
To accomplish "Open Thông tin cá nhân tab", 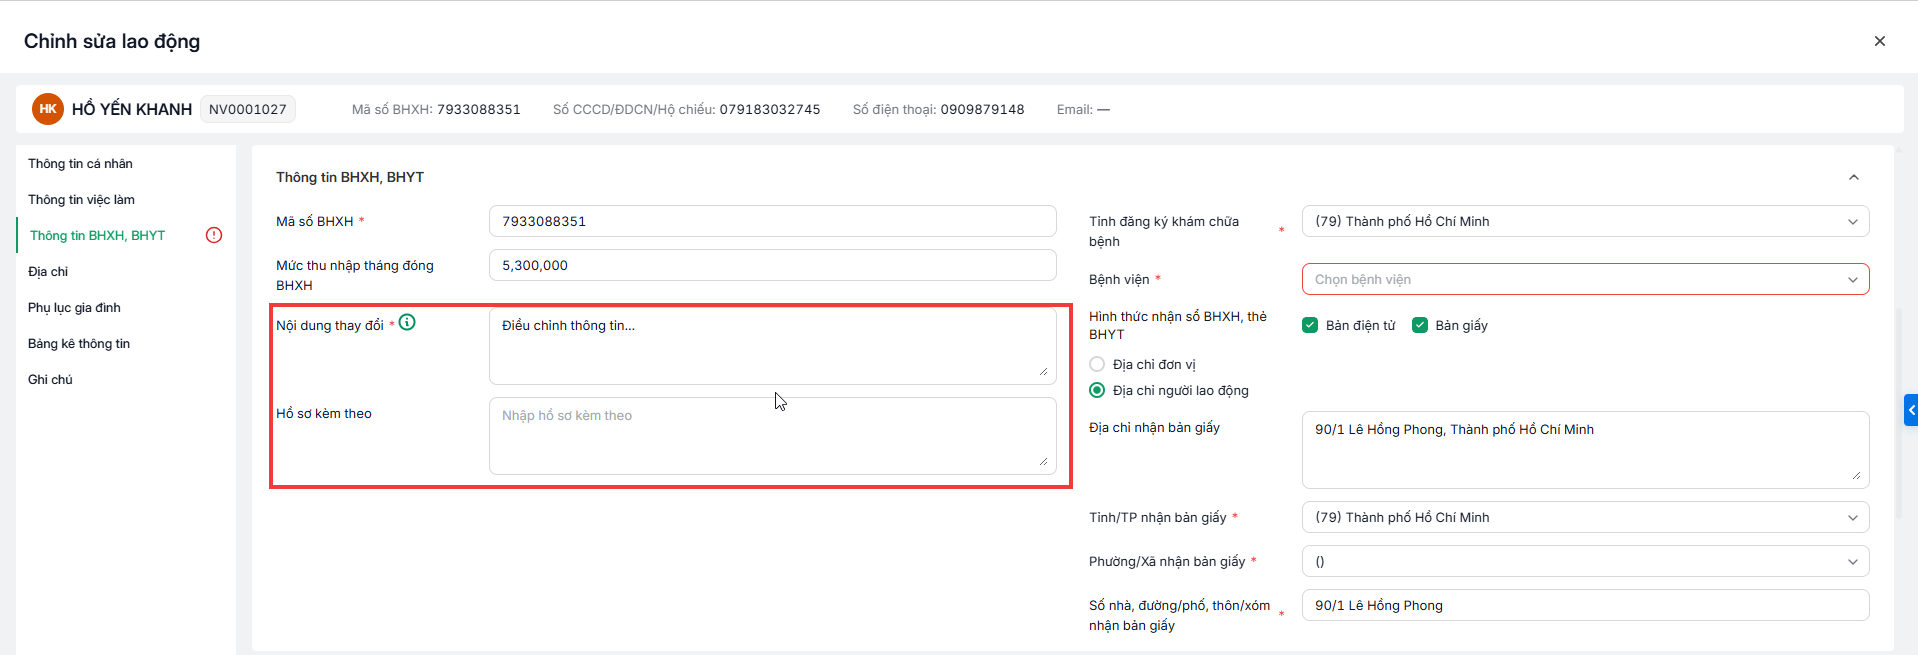I will coord(80,163).
